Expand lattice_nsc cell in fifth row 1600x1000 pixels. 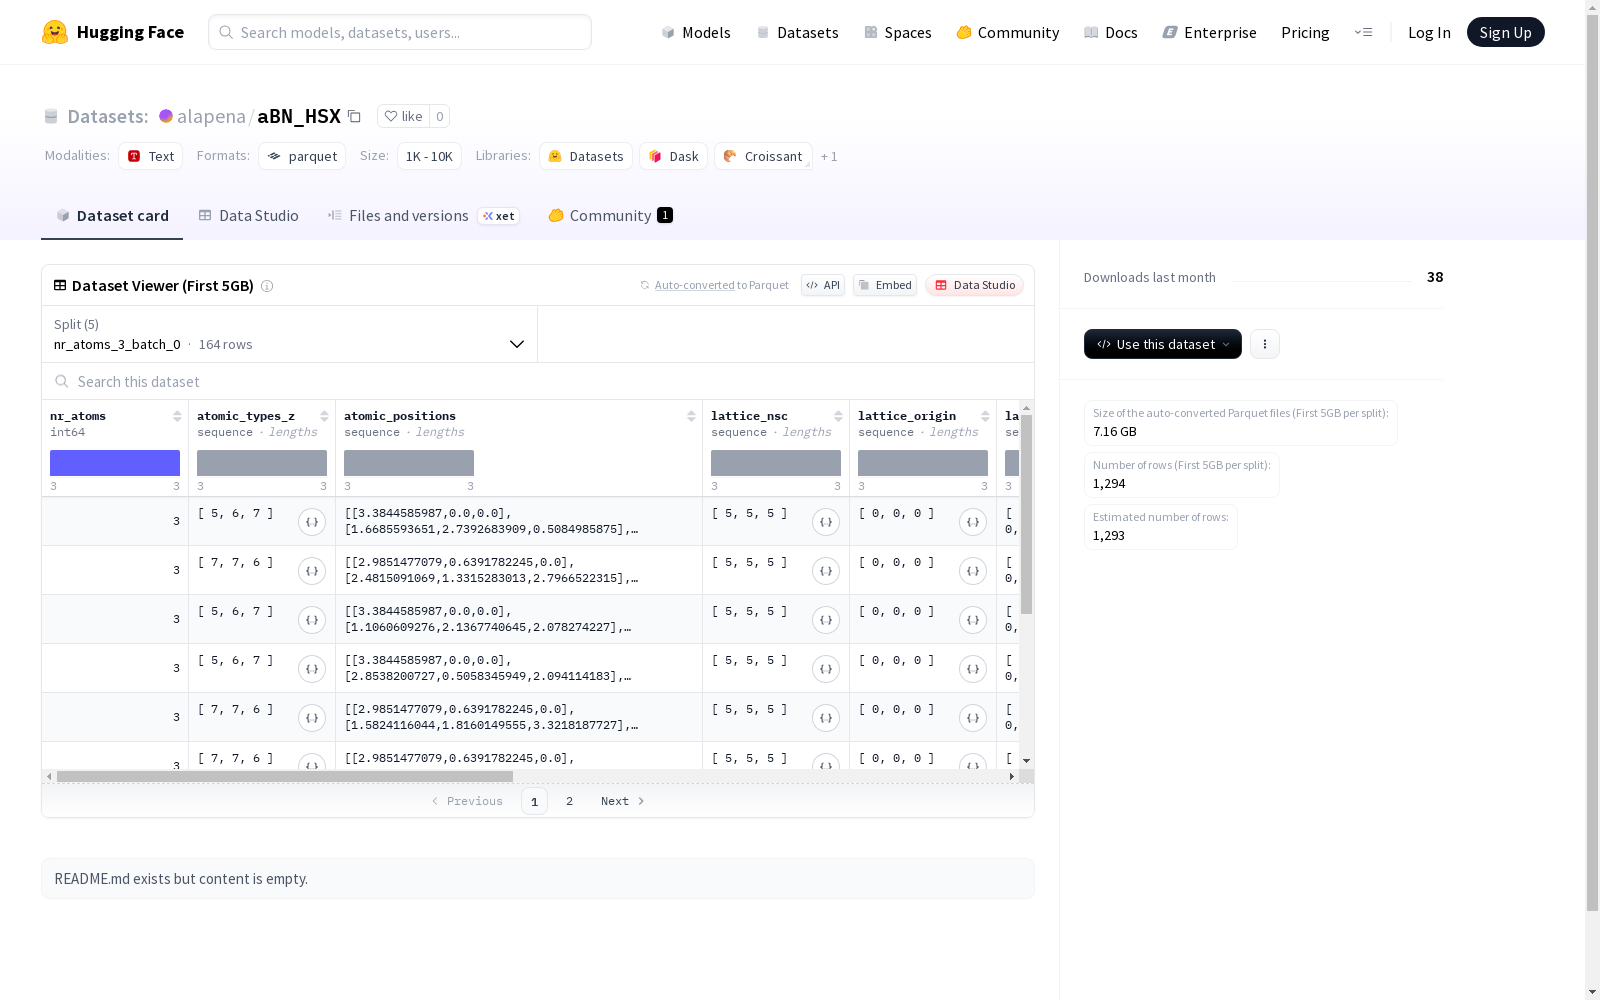coord(826,718)
